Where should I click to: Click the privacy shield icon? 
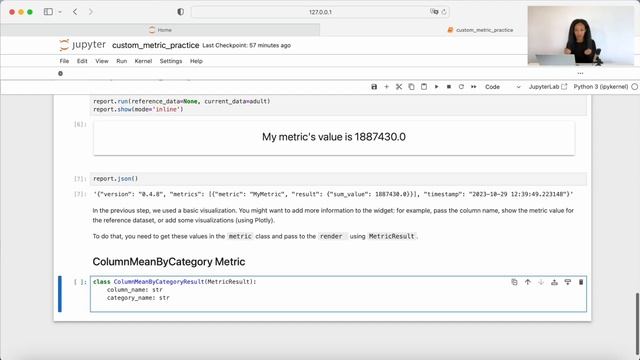coord(180,12)
